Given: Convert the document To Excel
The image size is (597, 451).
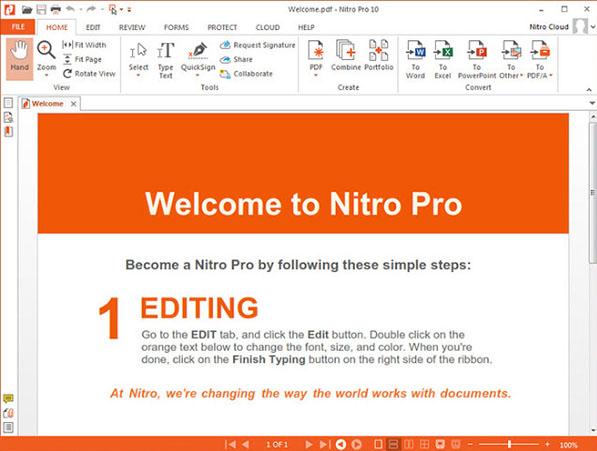Looking at the screenshot, I should click(443, 59).
